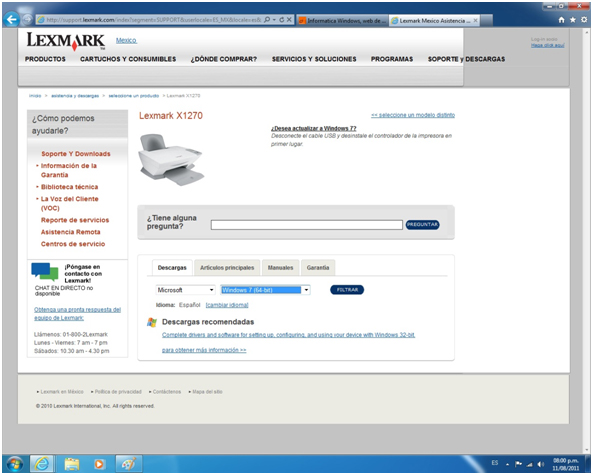This screenshot has height=475, width=593.
Task: Click the ES language indicator
Action: [x=495, y=463]
